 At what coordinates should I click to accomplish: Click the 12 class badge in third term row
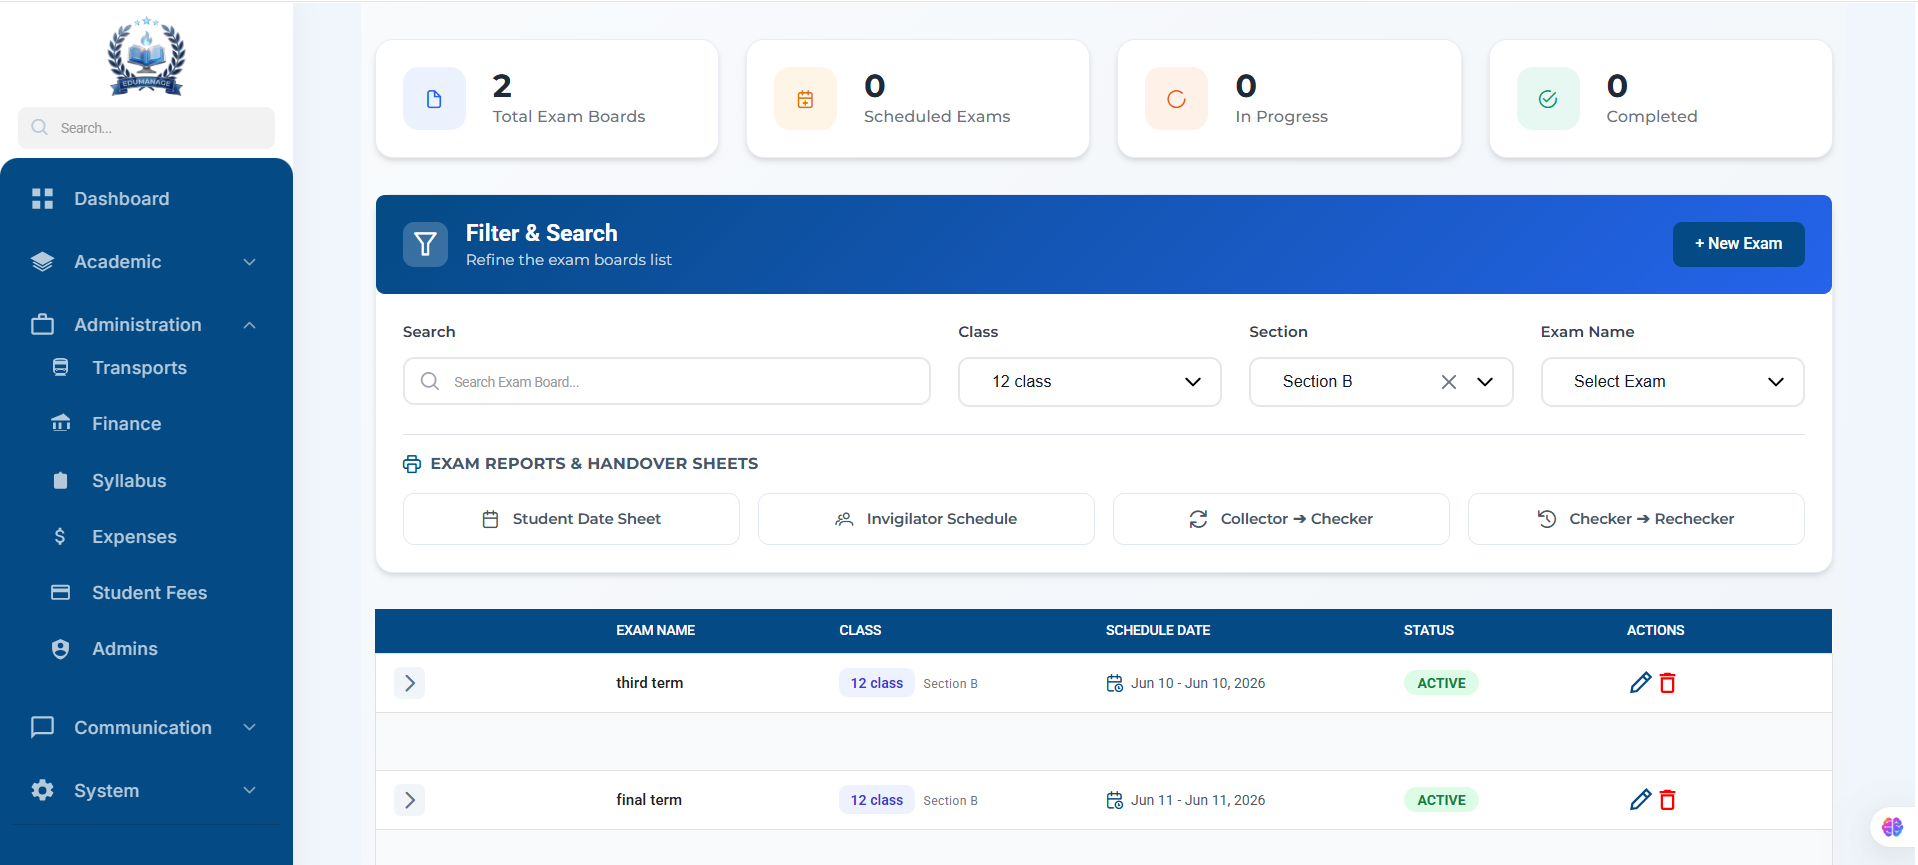click(x=876, y=683)
